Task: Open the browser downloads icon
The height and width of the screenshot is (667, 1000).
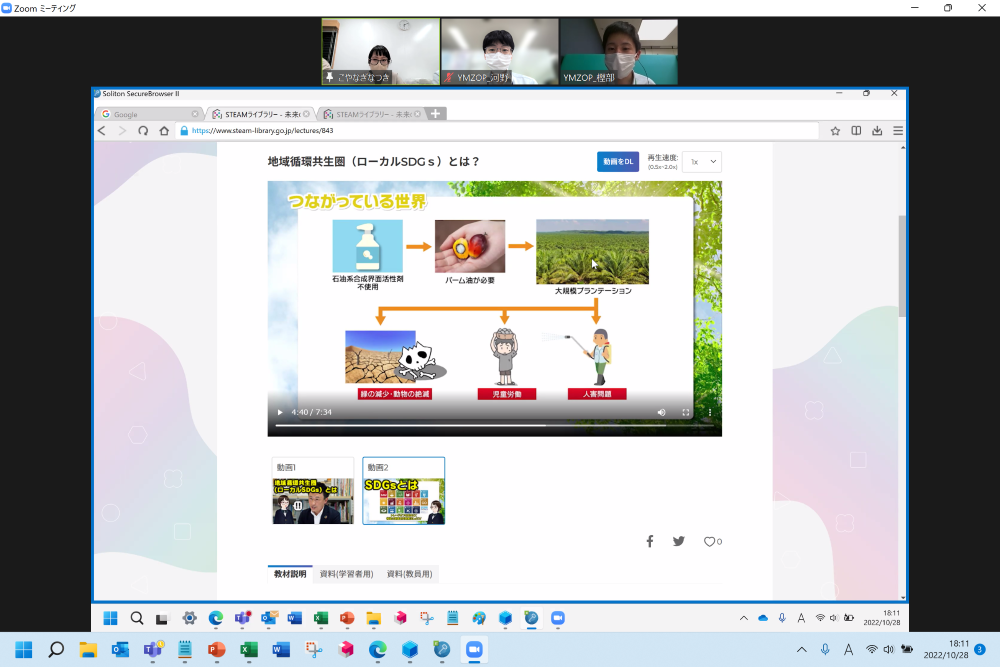Action: pos(878,131)
